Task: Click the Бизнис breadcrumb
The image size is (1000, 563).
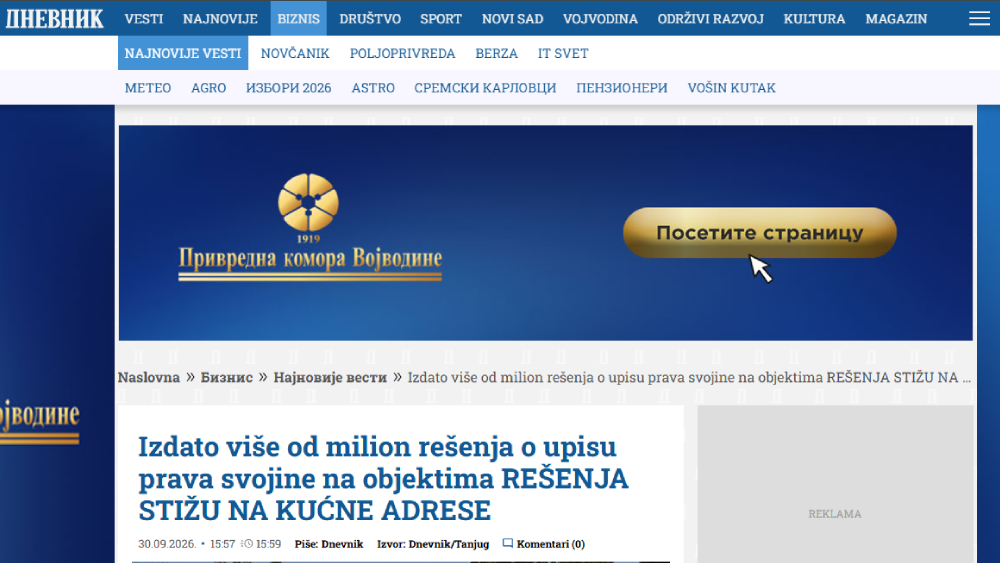Action: tap(226, 377)
